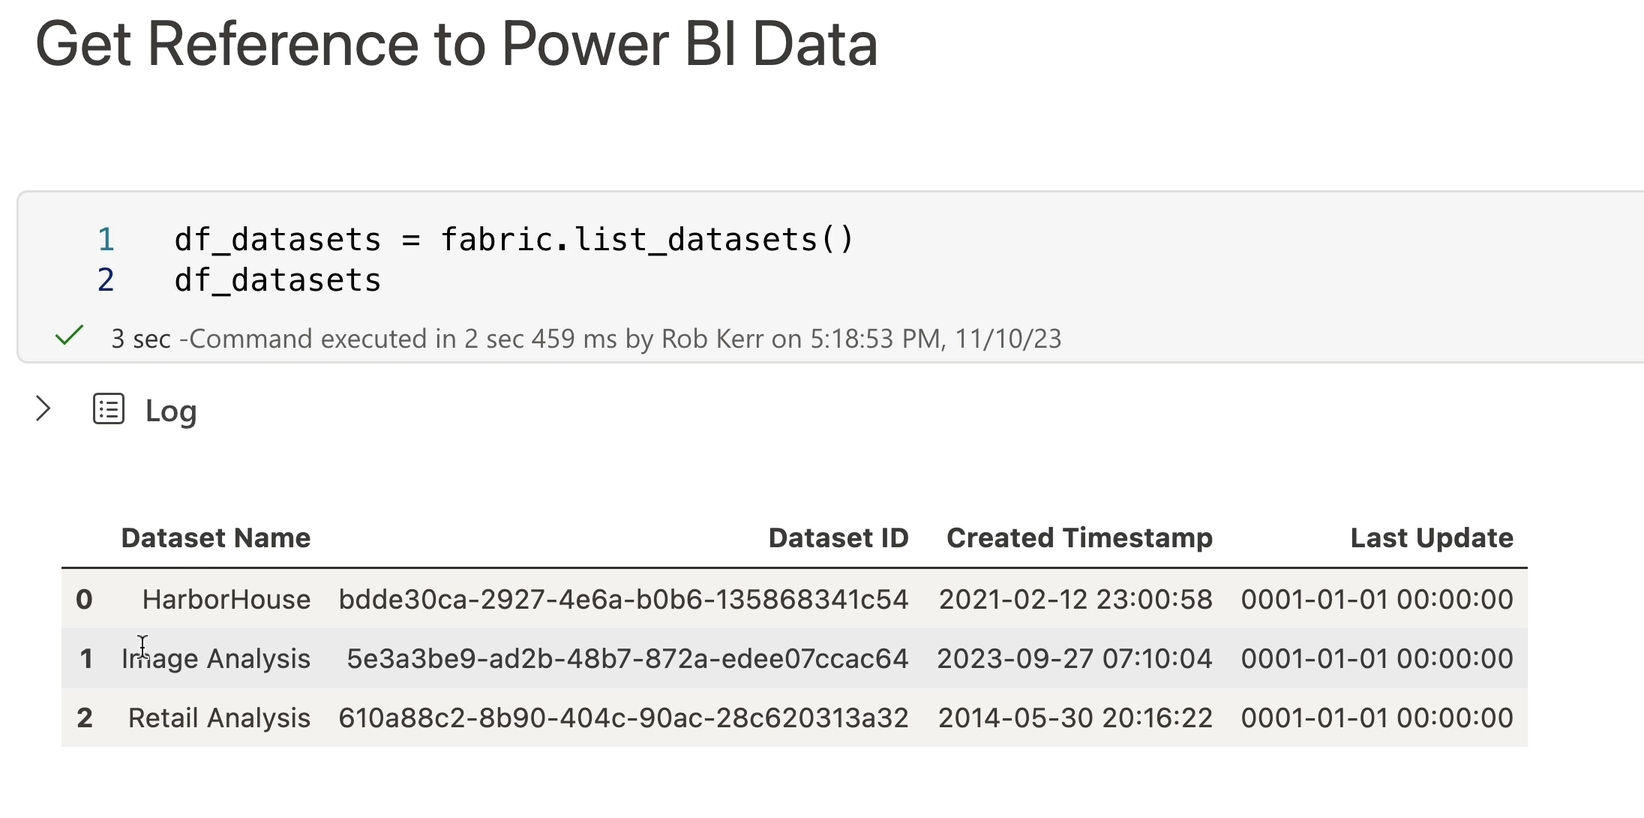Select the Image Analysis dataset cell
The height and width of the screenshot is (818, 1644).
pos(216,658)
